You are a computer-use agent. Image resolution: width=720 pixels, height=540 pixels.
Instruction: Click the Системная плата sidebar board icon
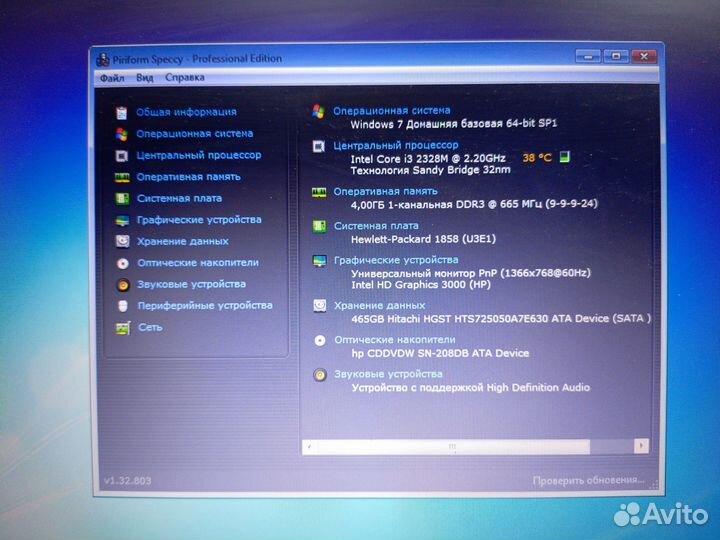click(122, 199)
